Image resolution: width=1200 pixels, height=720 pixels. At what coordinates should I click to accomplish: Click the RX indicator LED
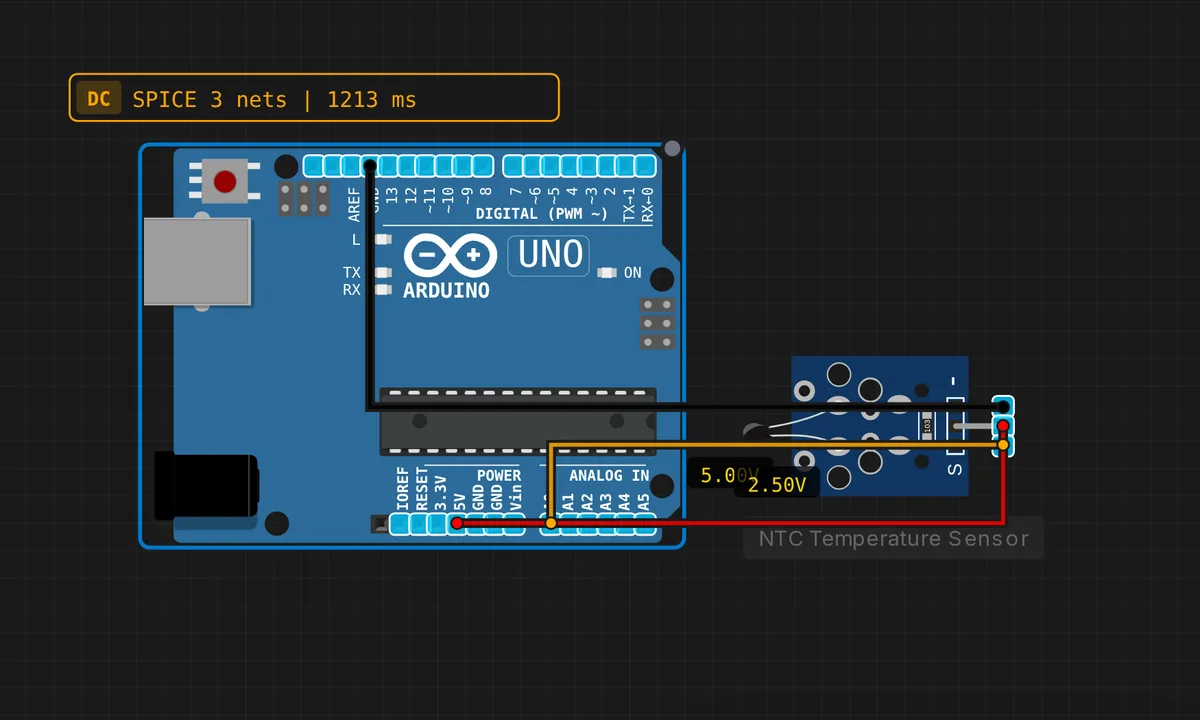[382, 290]
